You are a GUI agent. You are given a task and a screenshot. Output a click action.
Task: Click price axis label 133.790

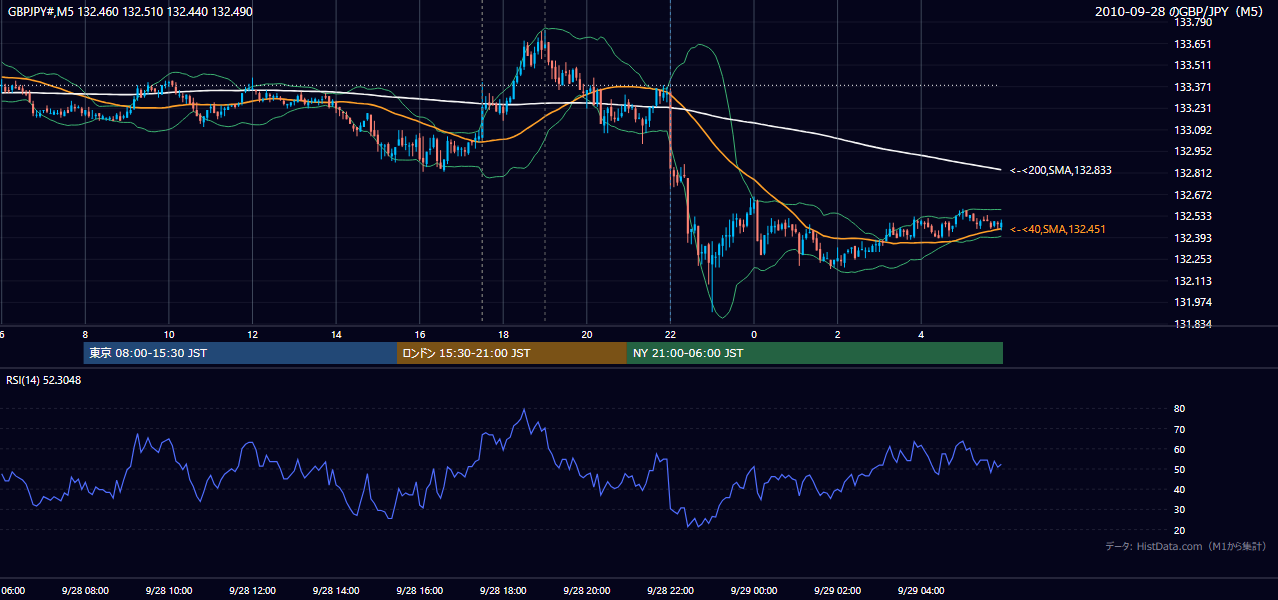click(1193, 22)
